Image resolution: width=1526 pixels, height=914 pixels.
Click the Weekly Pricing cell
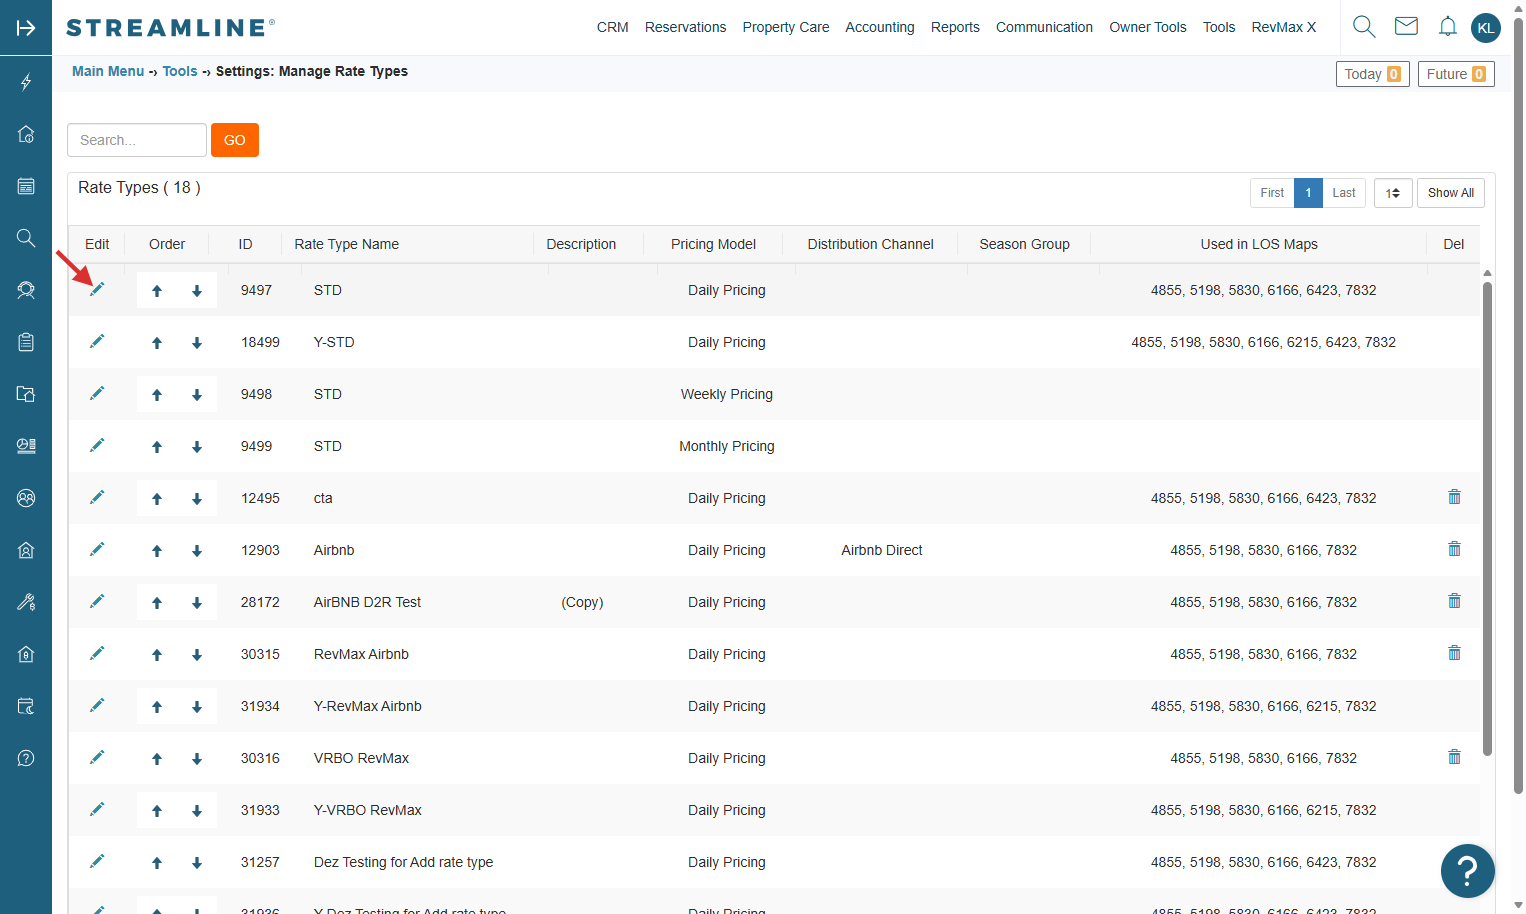point(727,394)
